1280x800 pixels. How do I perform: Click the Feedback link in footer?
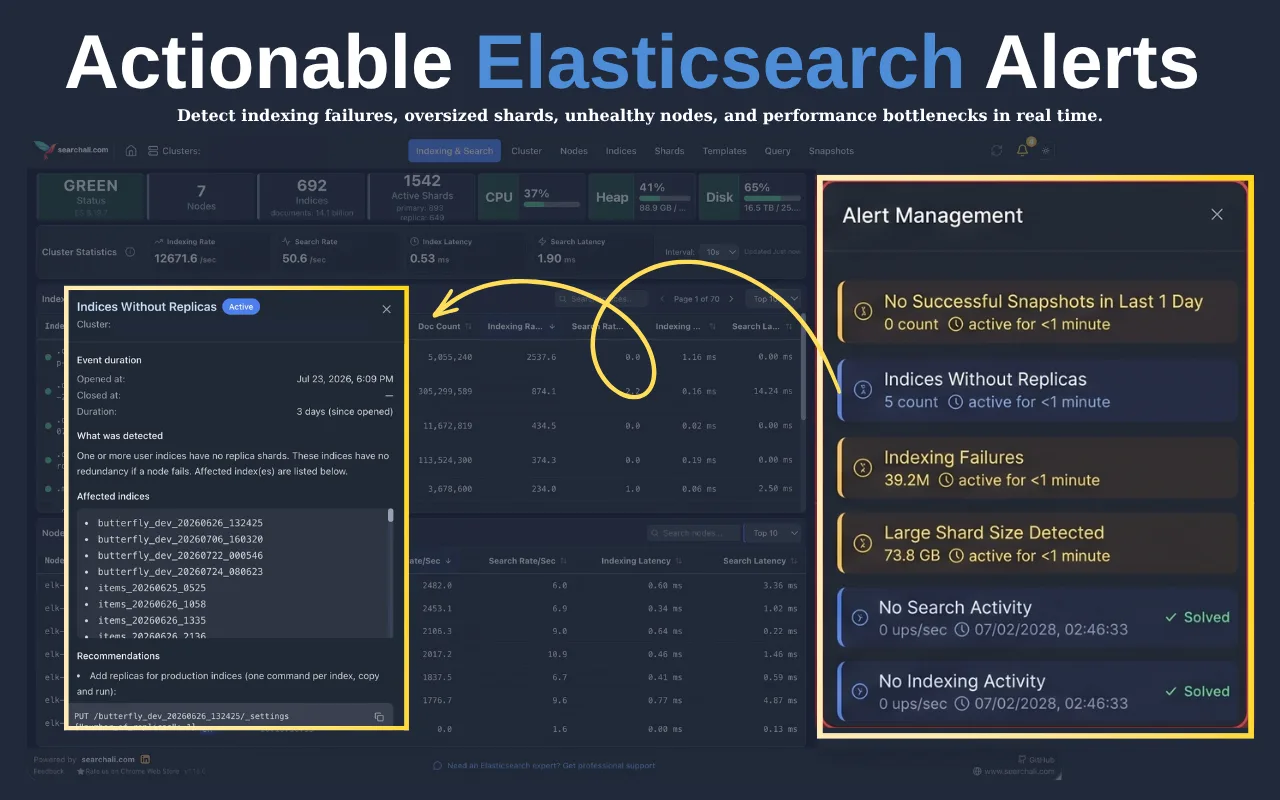(48, 771)
